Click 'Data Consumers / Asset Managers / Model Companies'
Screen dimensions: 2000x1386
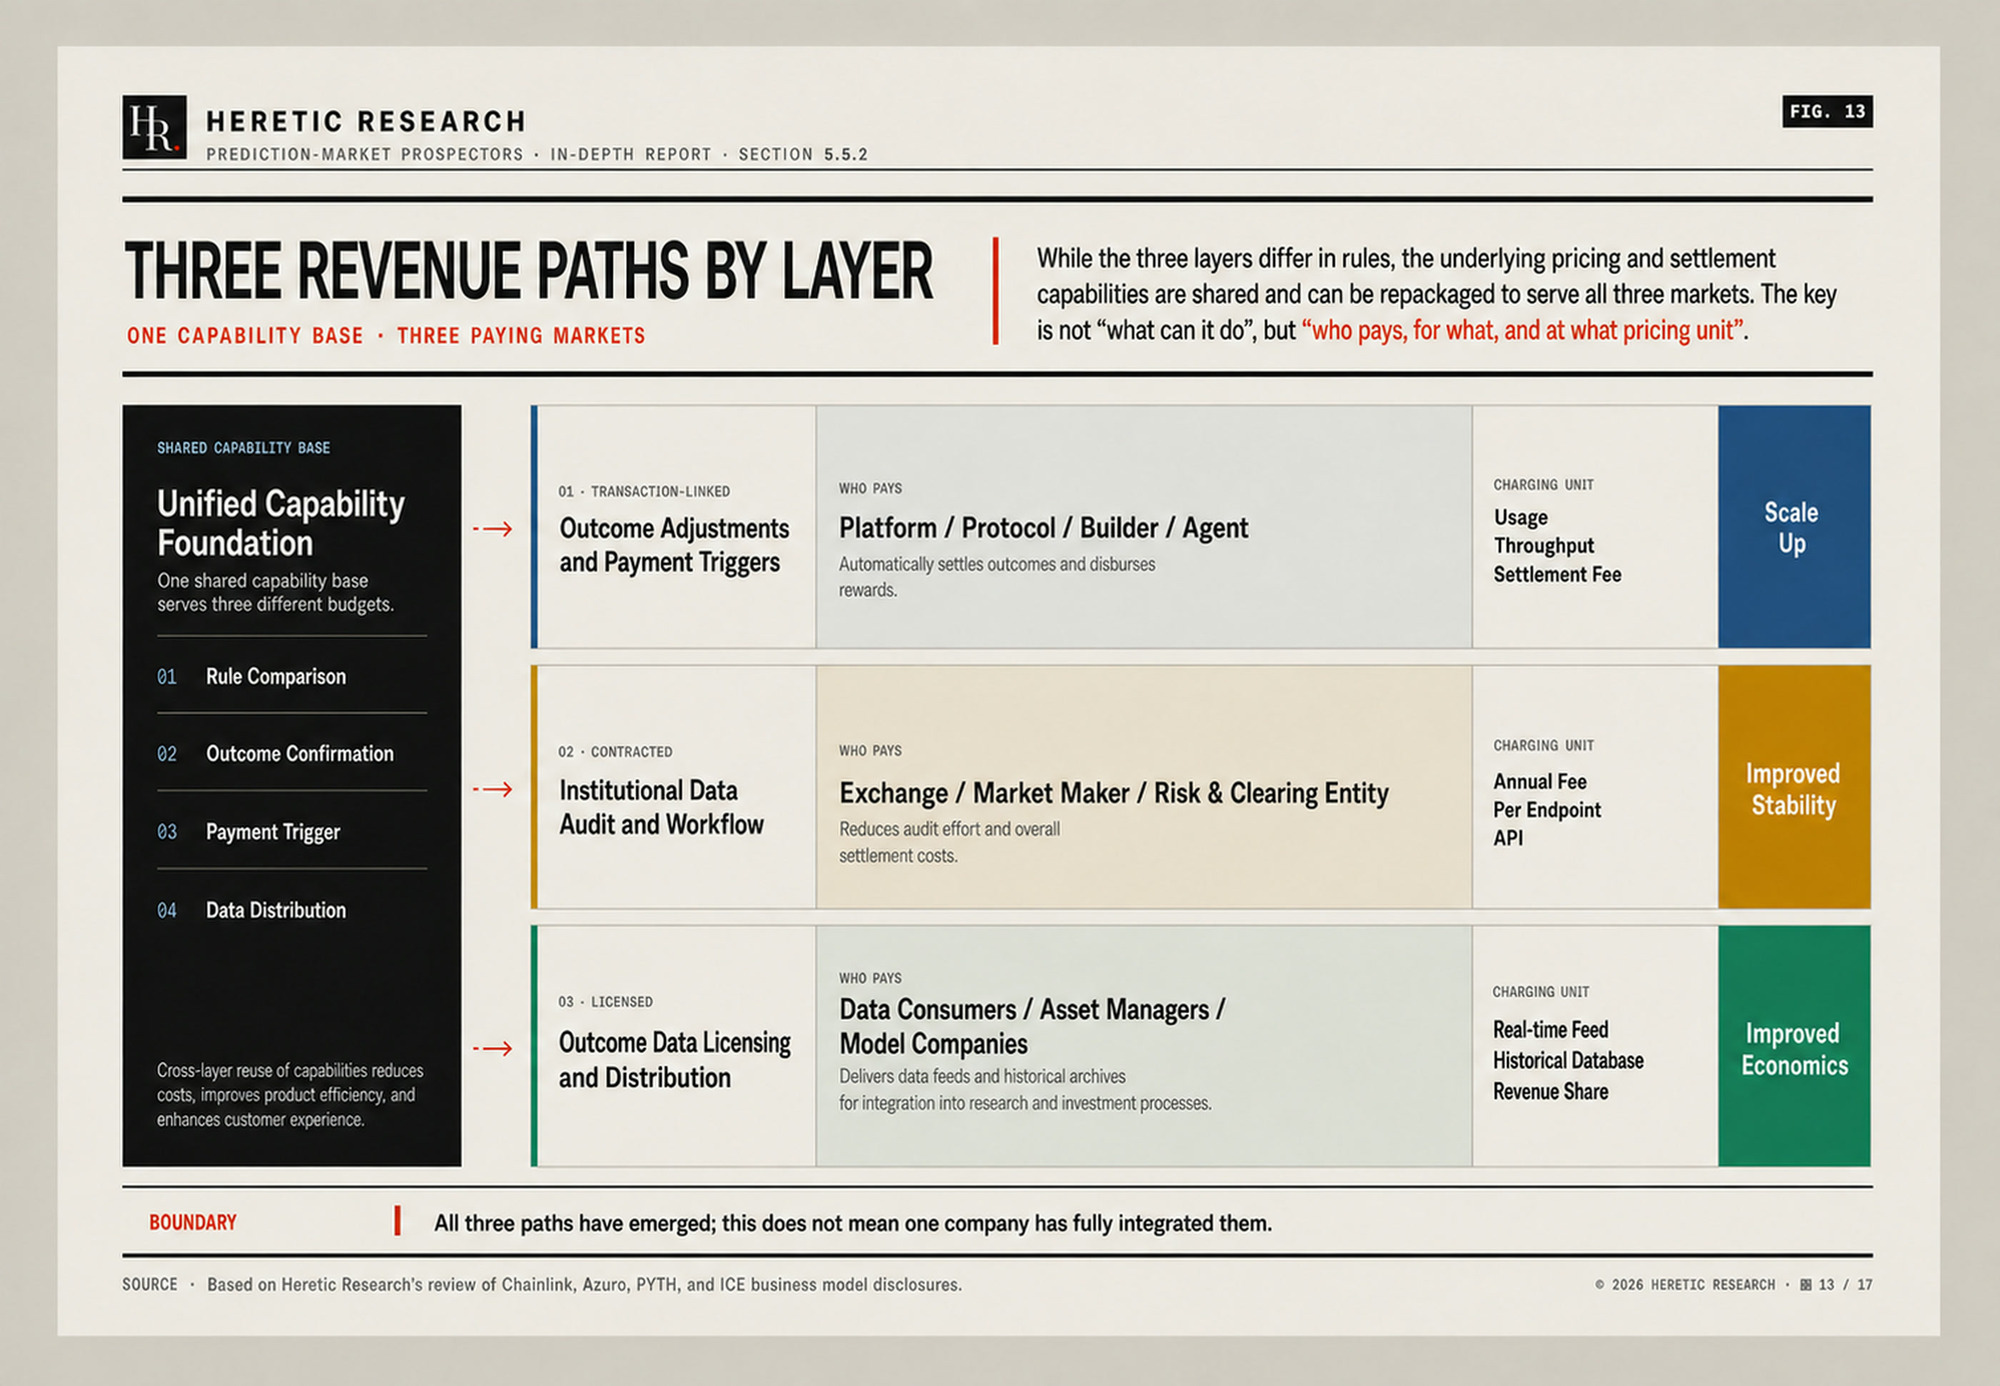pyautogui.click(x=1032, y=1026)
